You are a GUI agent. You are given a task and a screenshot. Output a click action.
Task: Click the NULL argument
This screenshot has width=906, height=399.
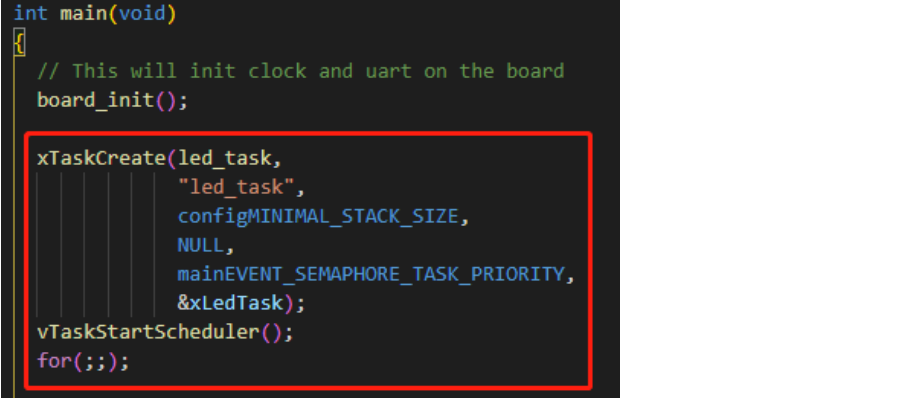200,245
